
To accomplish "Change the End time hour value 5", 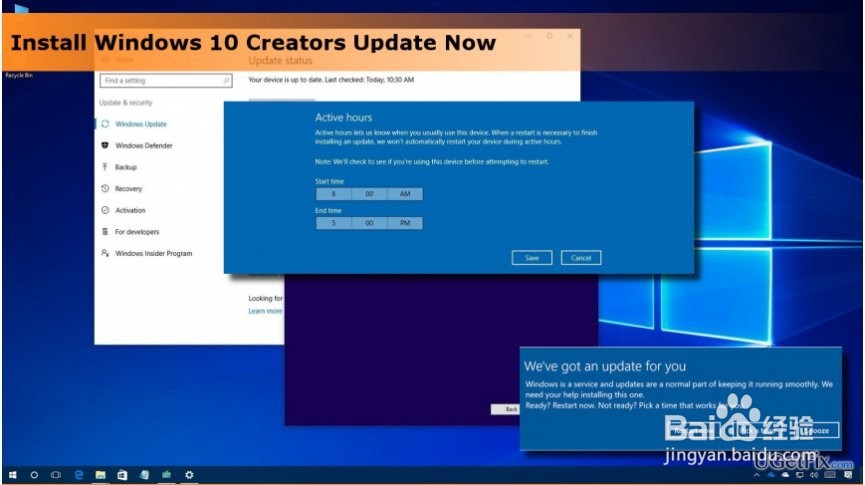I will click(333, 223).
